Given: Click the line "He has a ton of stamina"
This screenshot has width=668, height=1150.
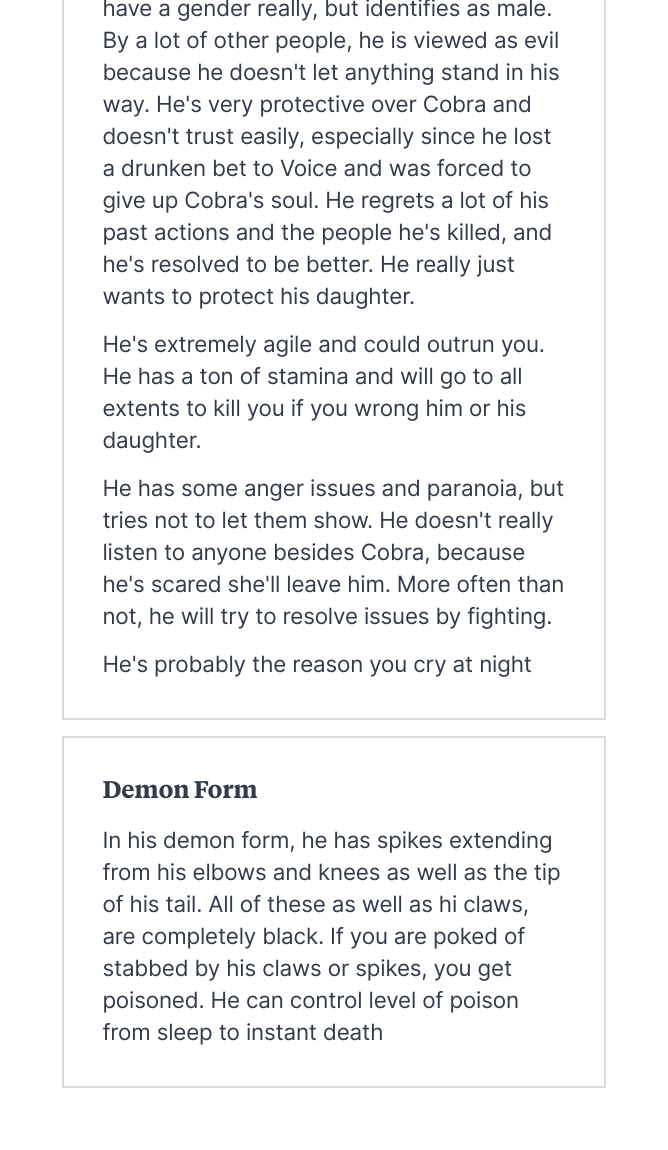Looking at the screenshot, I should coord(312,377).
